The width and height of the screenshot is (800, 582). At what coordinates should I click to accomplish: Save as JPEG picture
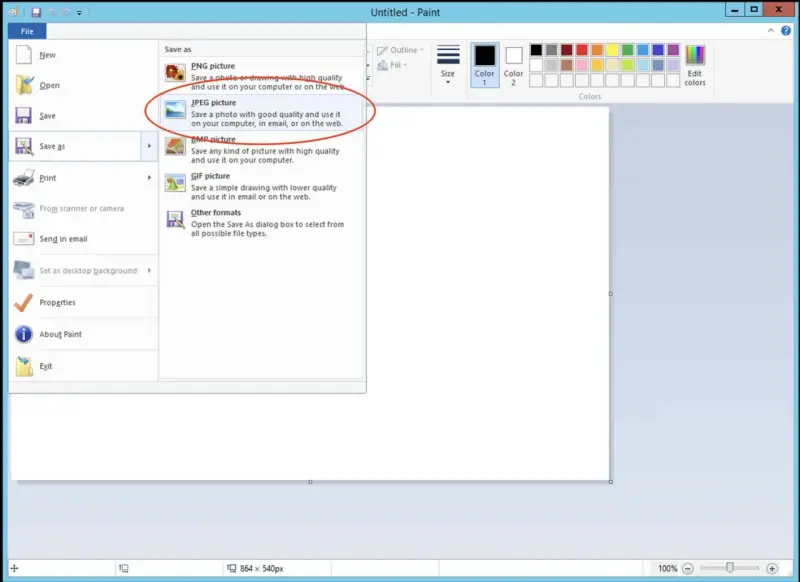click(262, 113)
